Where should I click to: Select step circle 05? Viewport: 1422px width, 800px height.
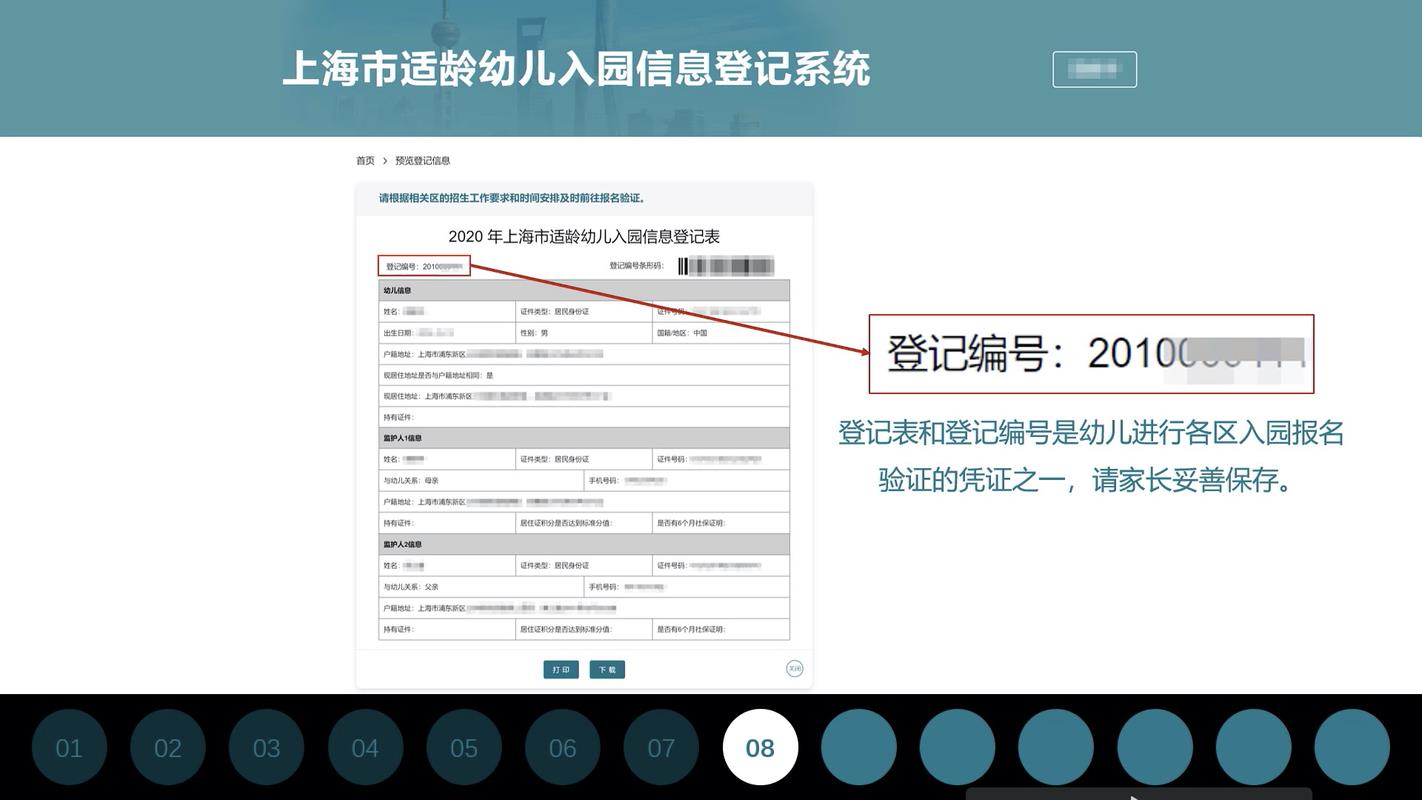point(464,746)
